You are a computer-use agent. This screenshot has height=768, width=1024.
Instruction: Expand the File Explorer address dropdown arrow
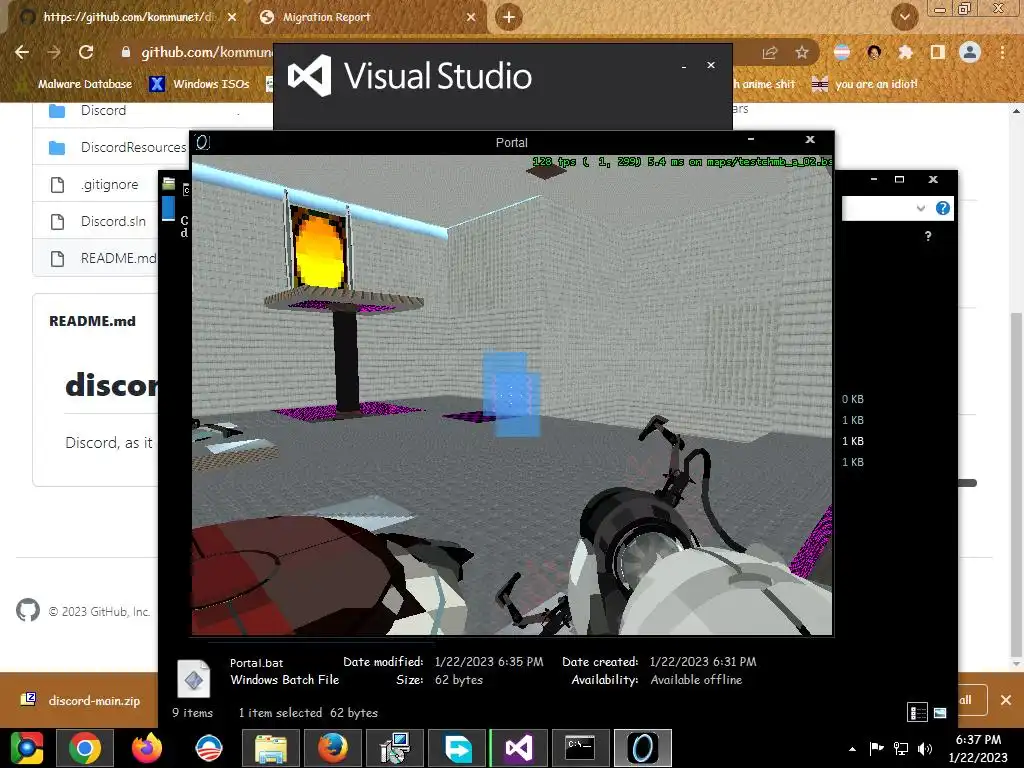pyautogui.click(x=920, y=208)
